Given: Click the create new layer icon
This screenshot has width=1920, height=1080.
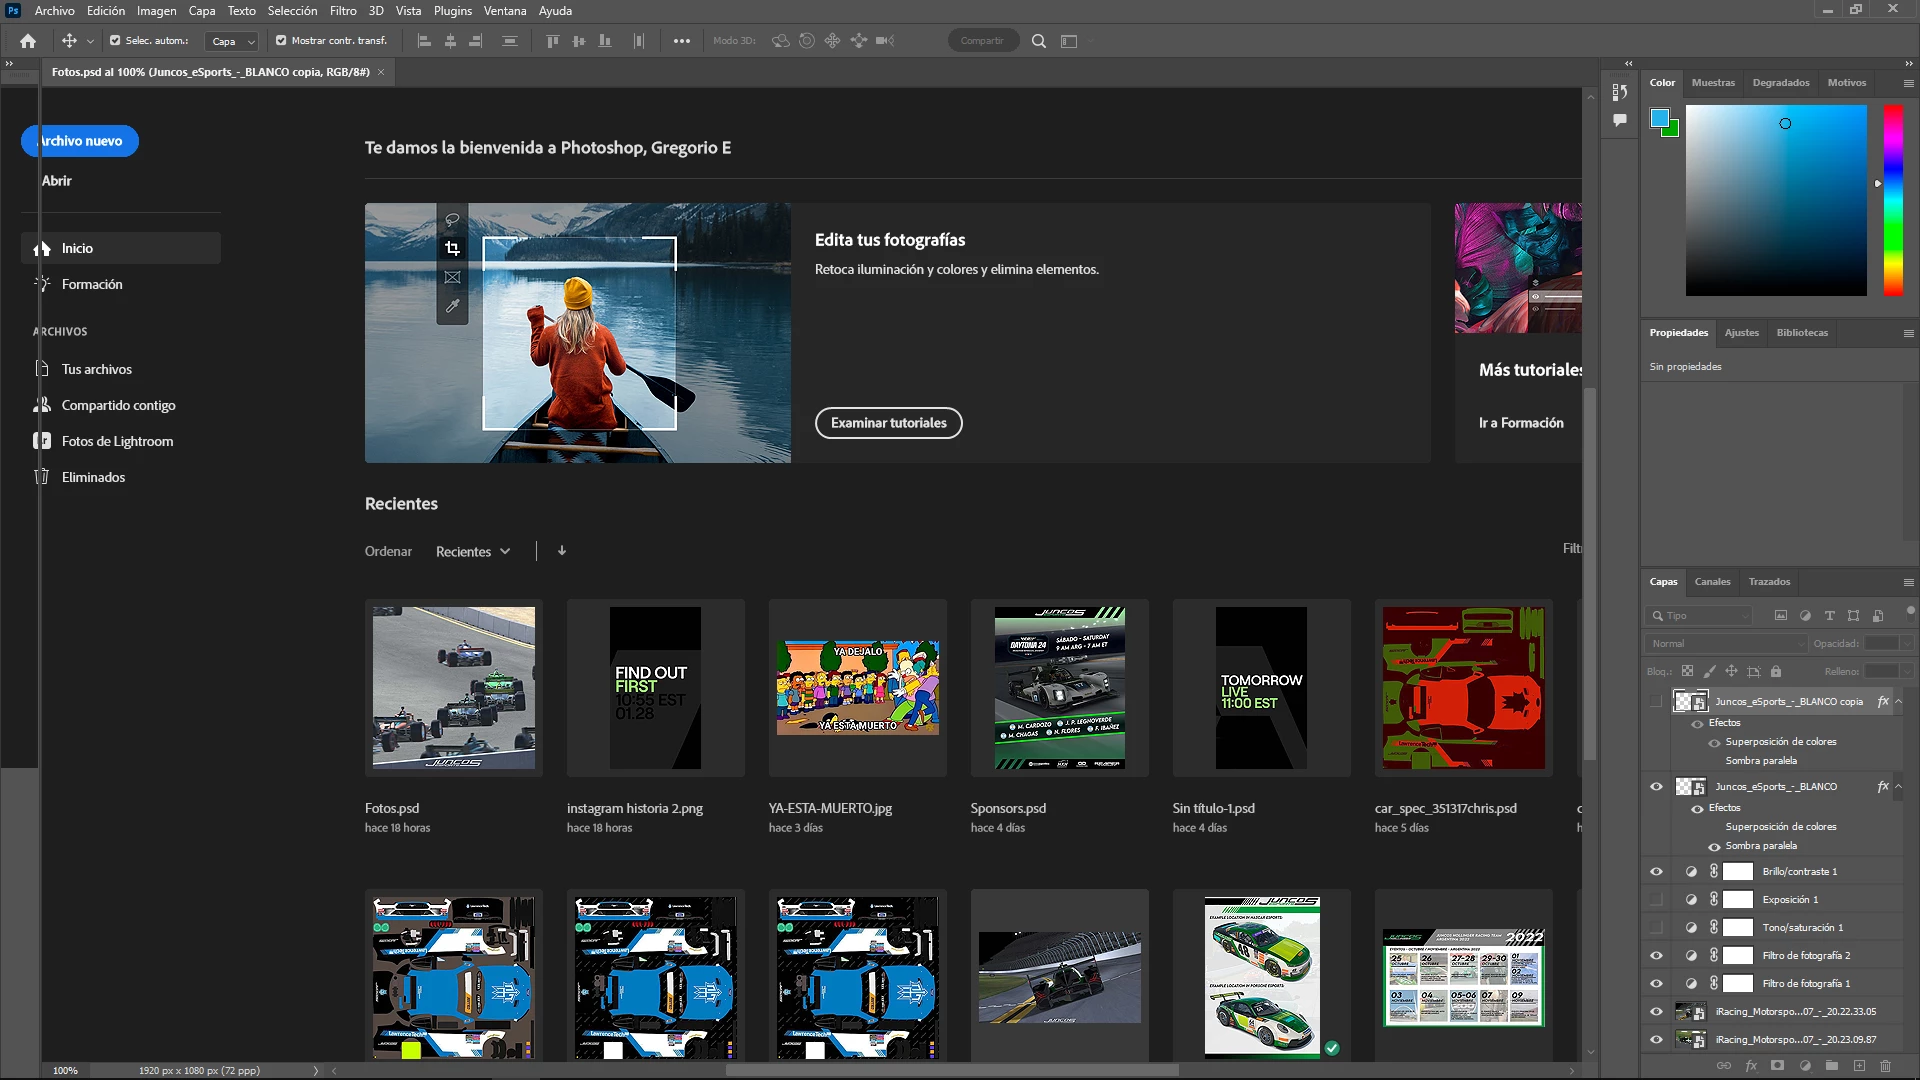Looking at the screenshot, I should [x=1859, y=1066].
